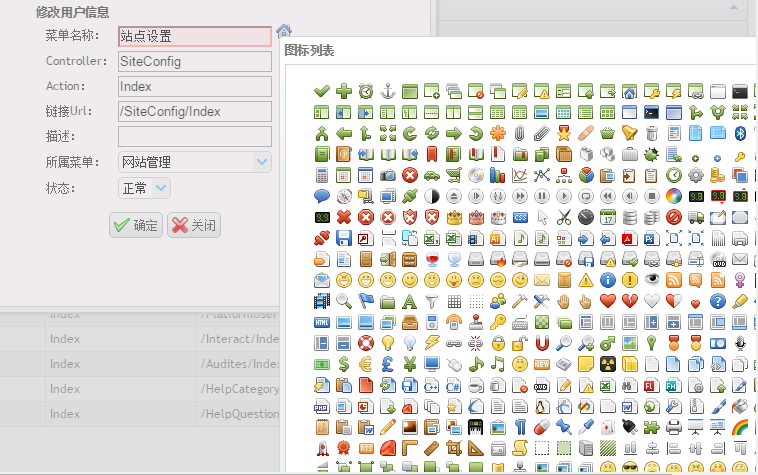Select the printer icon
The image size is (758, 475).
click(x=674, y=427)
